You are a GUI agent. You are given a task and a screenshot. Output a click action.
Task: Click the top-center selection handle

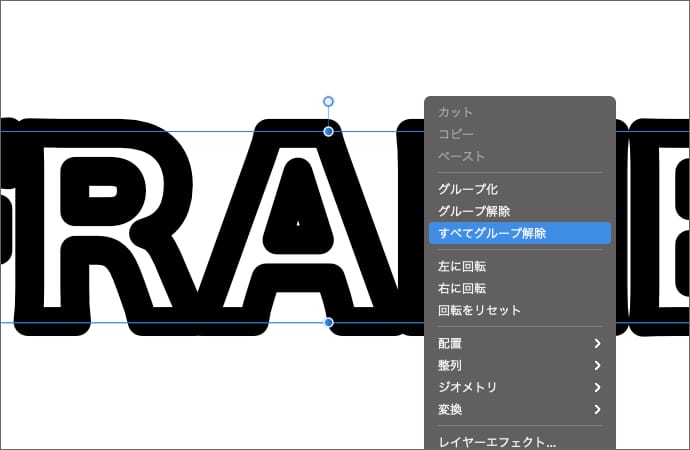[328, 131]
